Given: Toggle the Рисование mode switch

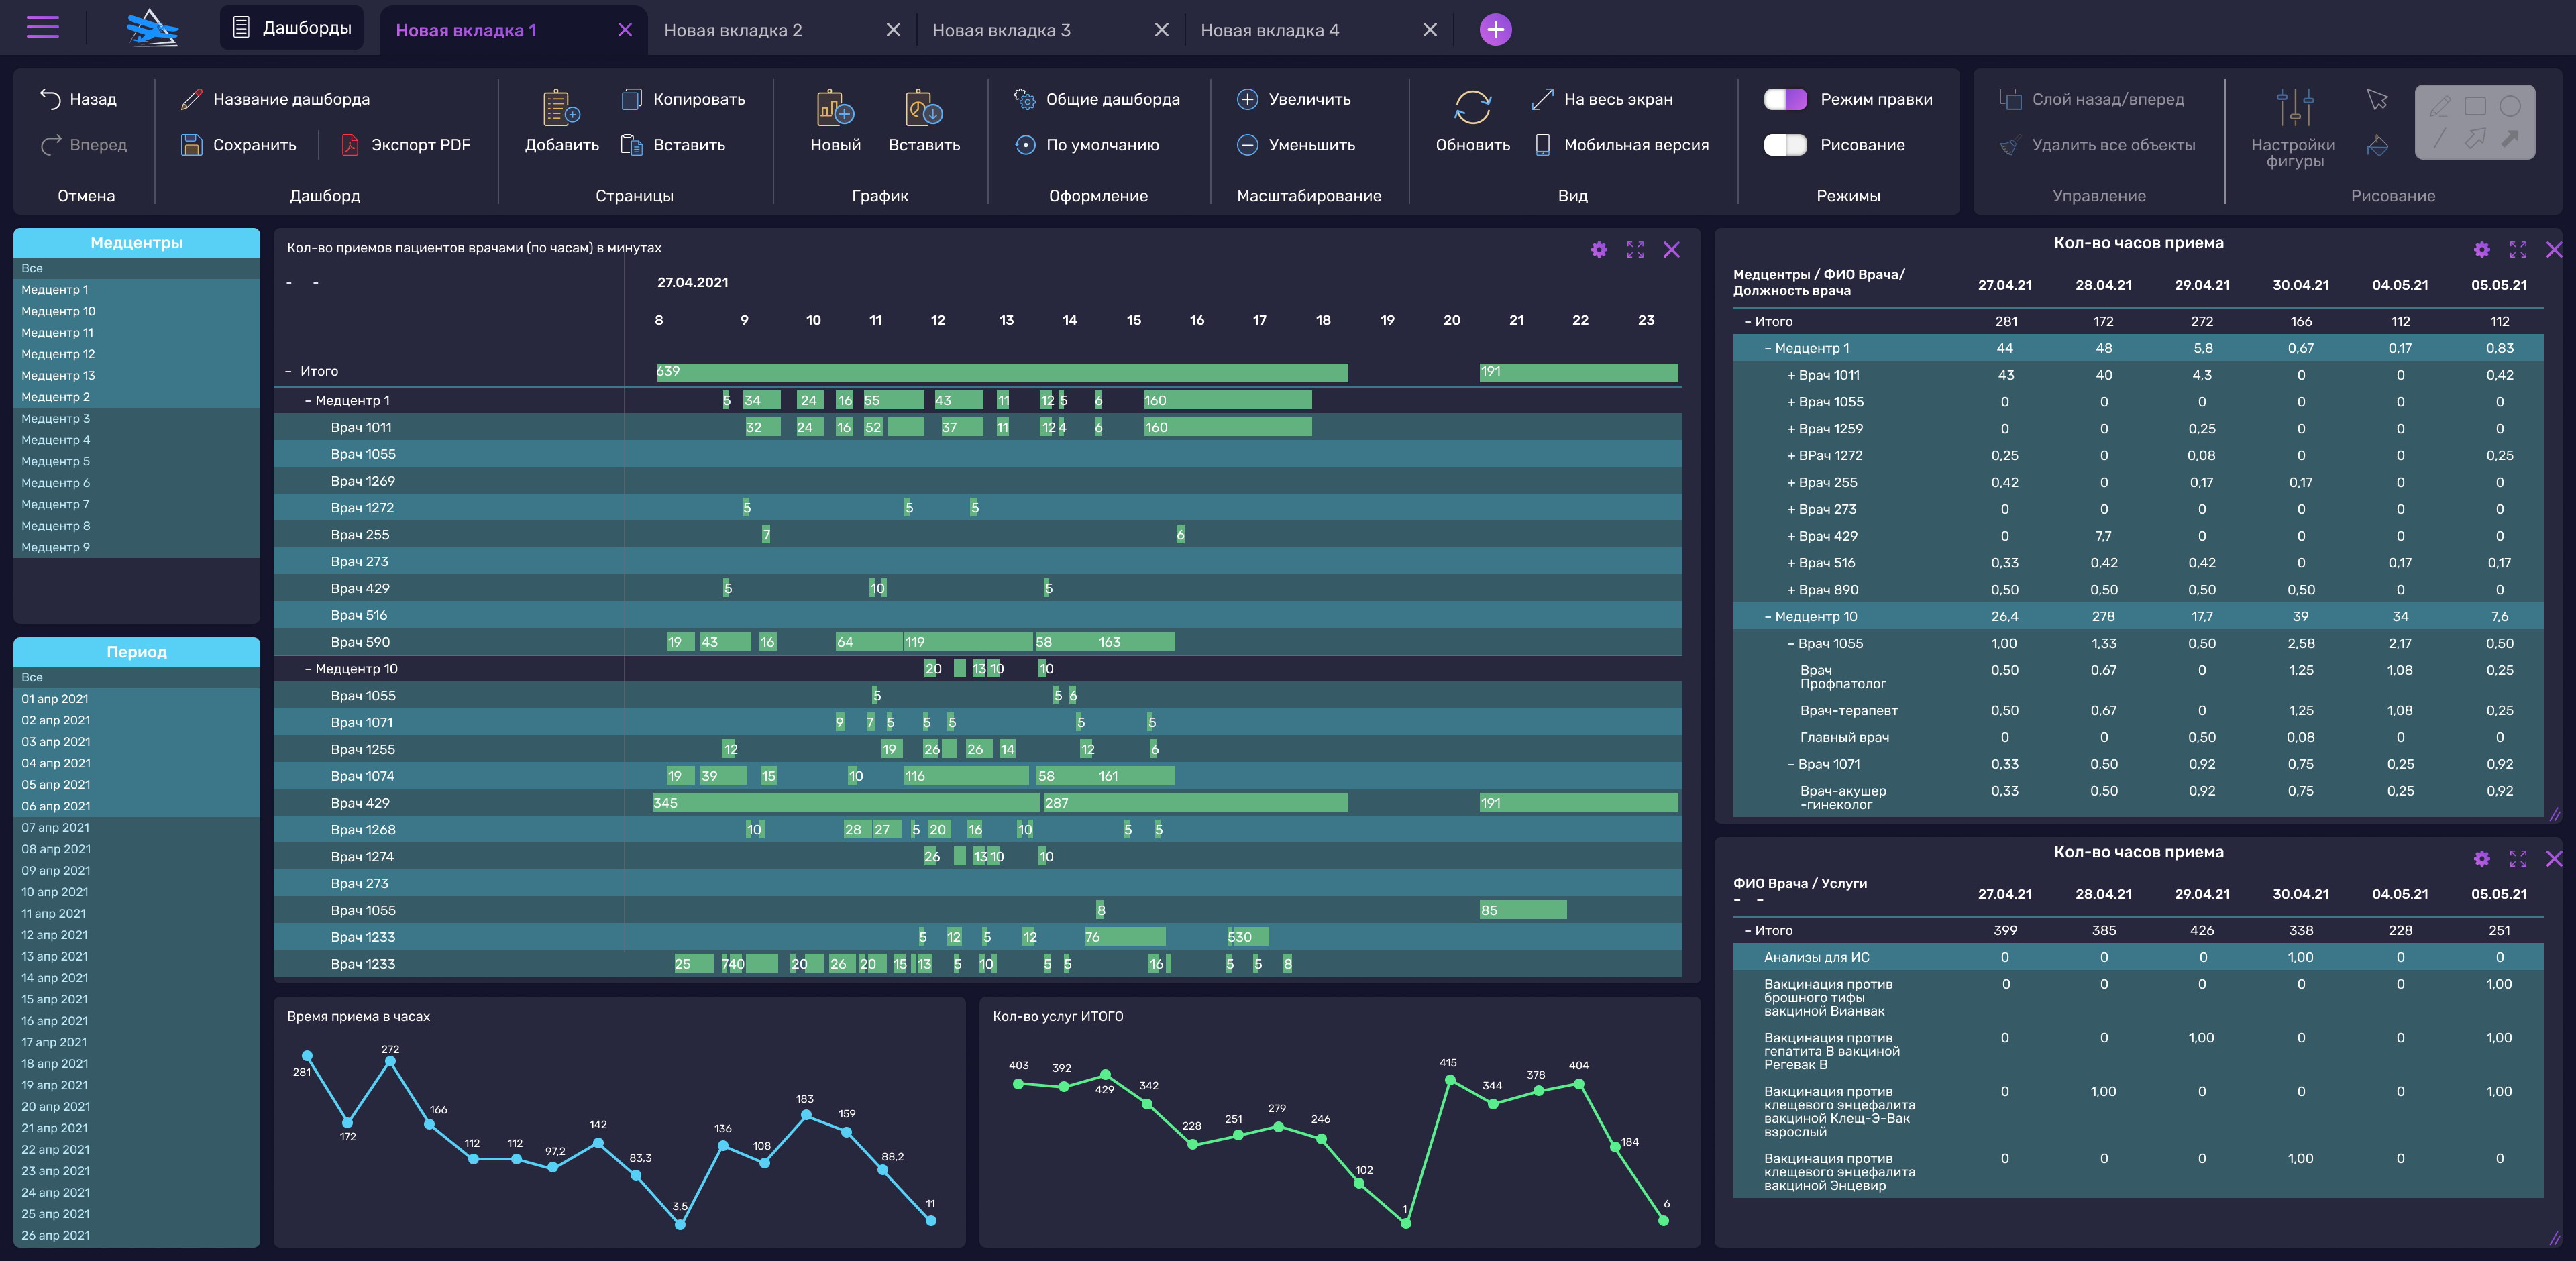Looking at the screenshot, I should [1785, 145].
